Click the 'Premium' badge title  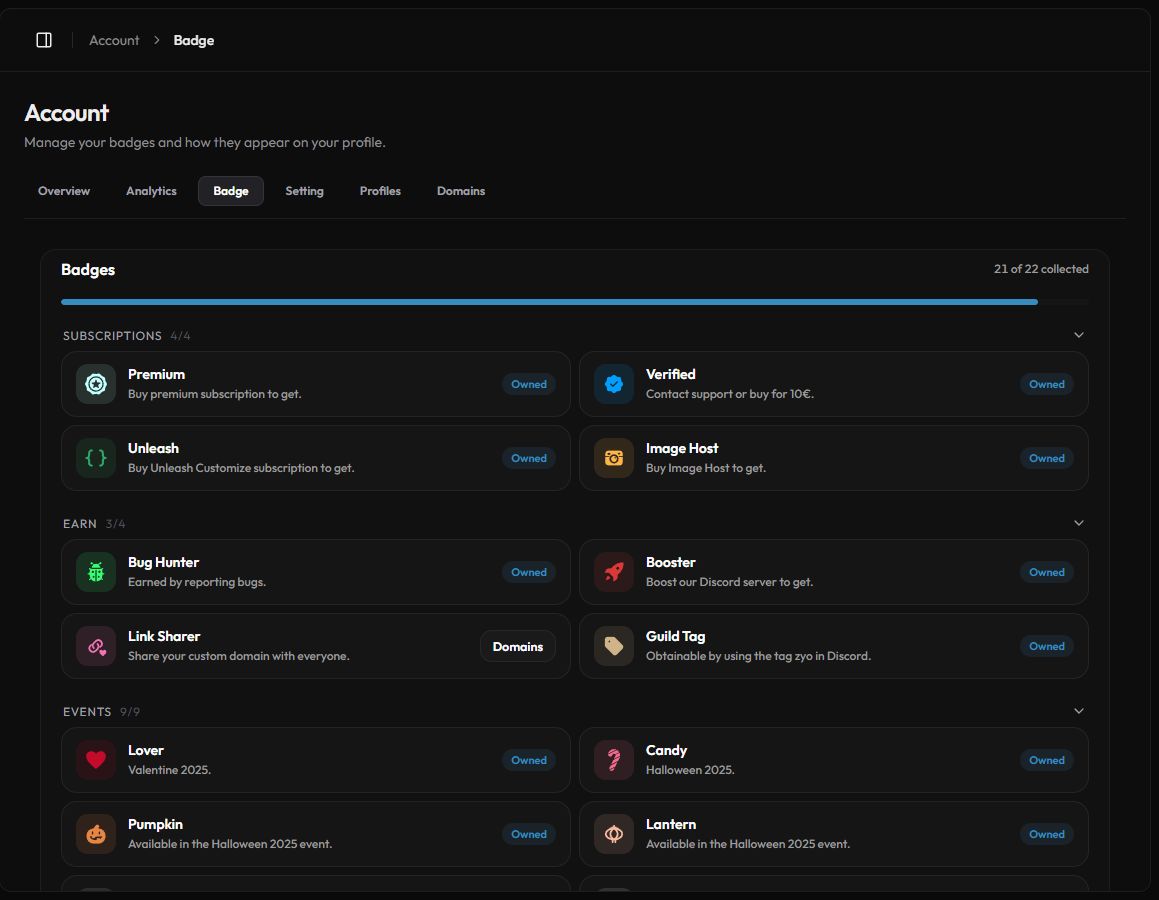click(x=156, y=374)
